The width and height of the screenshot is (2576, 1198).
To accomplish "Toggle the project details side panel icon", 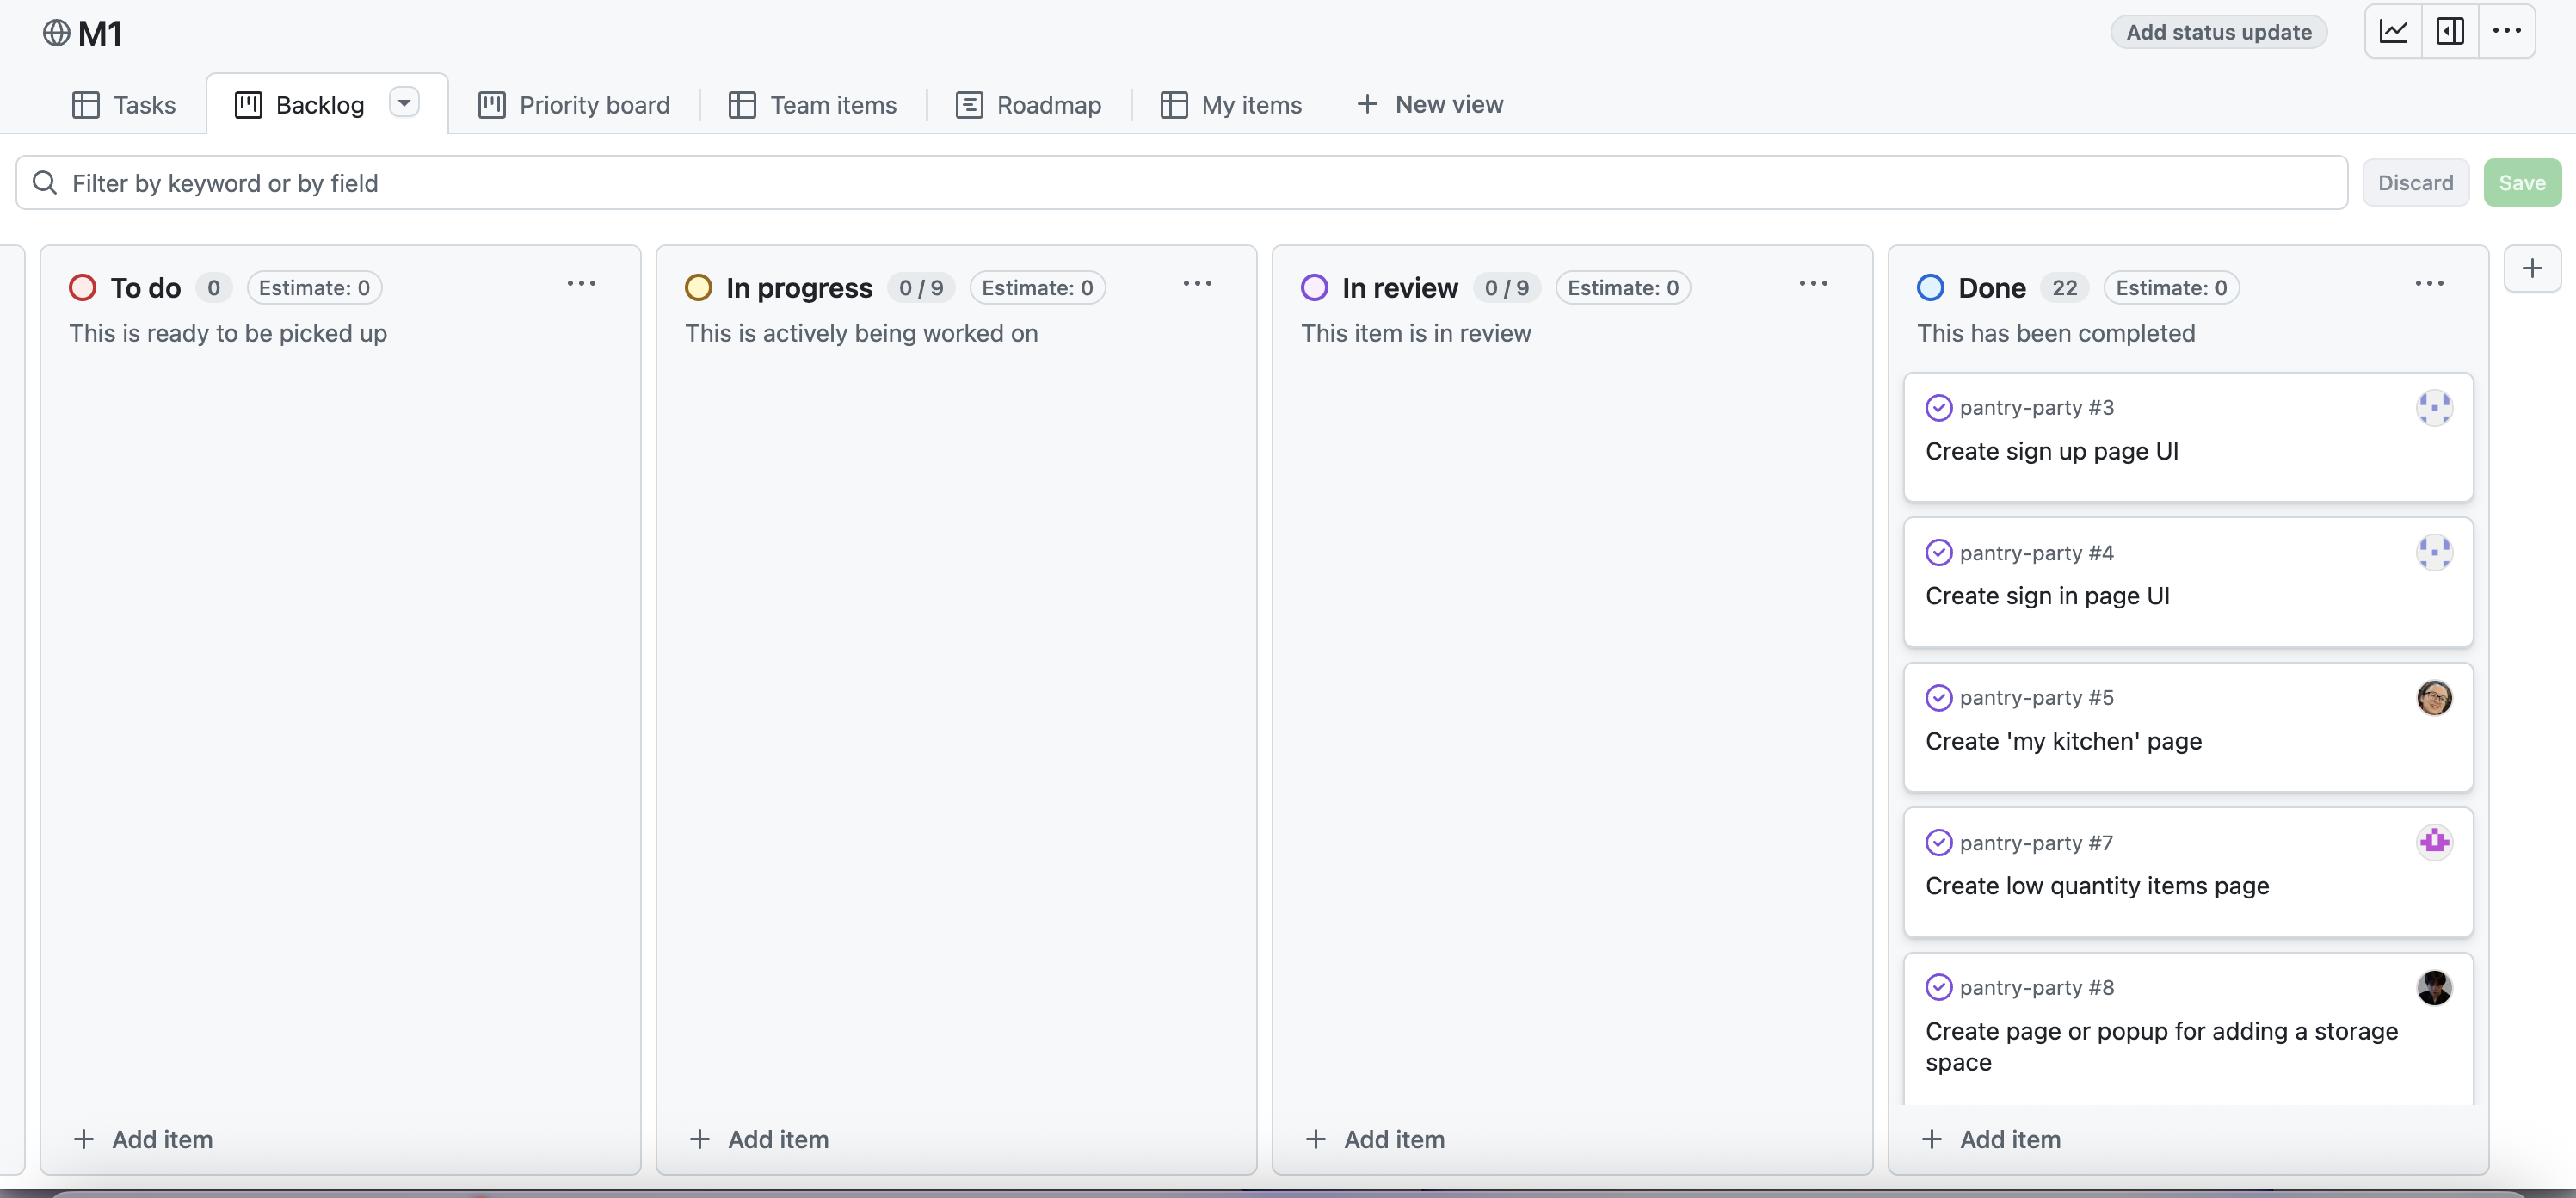I will 2450,31.
